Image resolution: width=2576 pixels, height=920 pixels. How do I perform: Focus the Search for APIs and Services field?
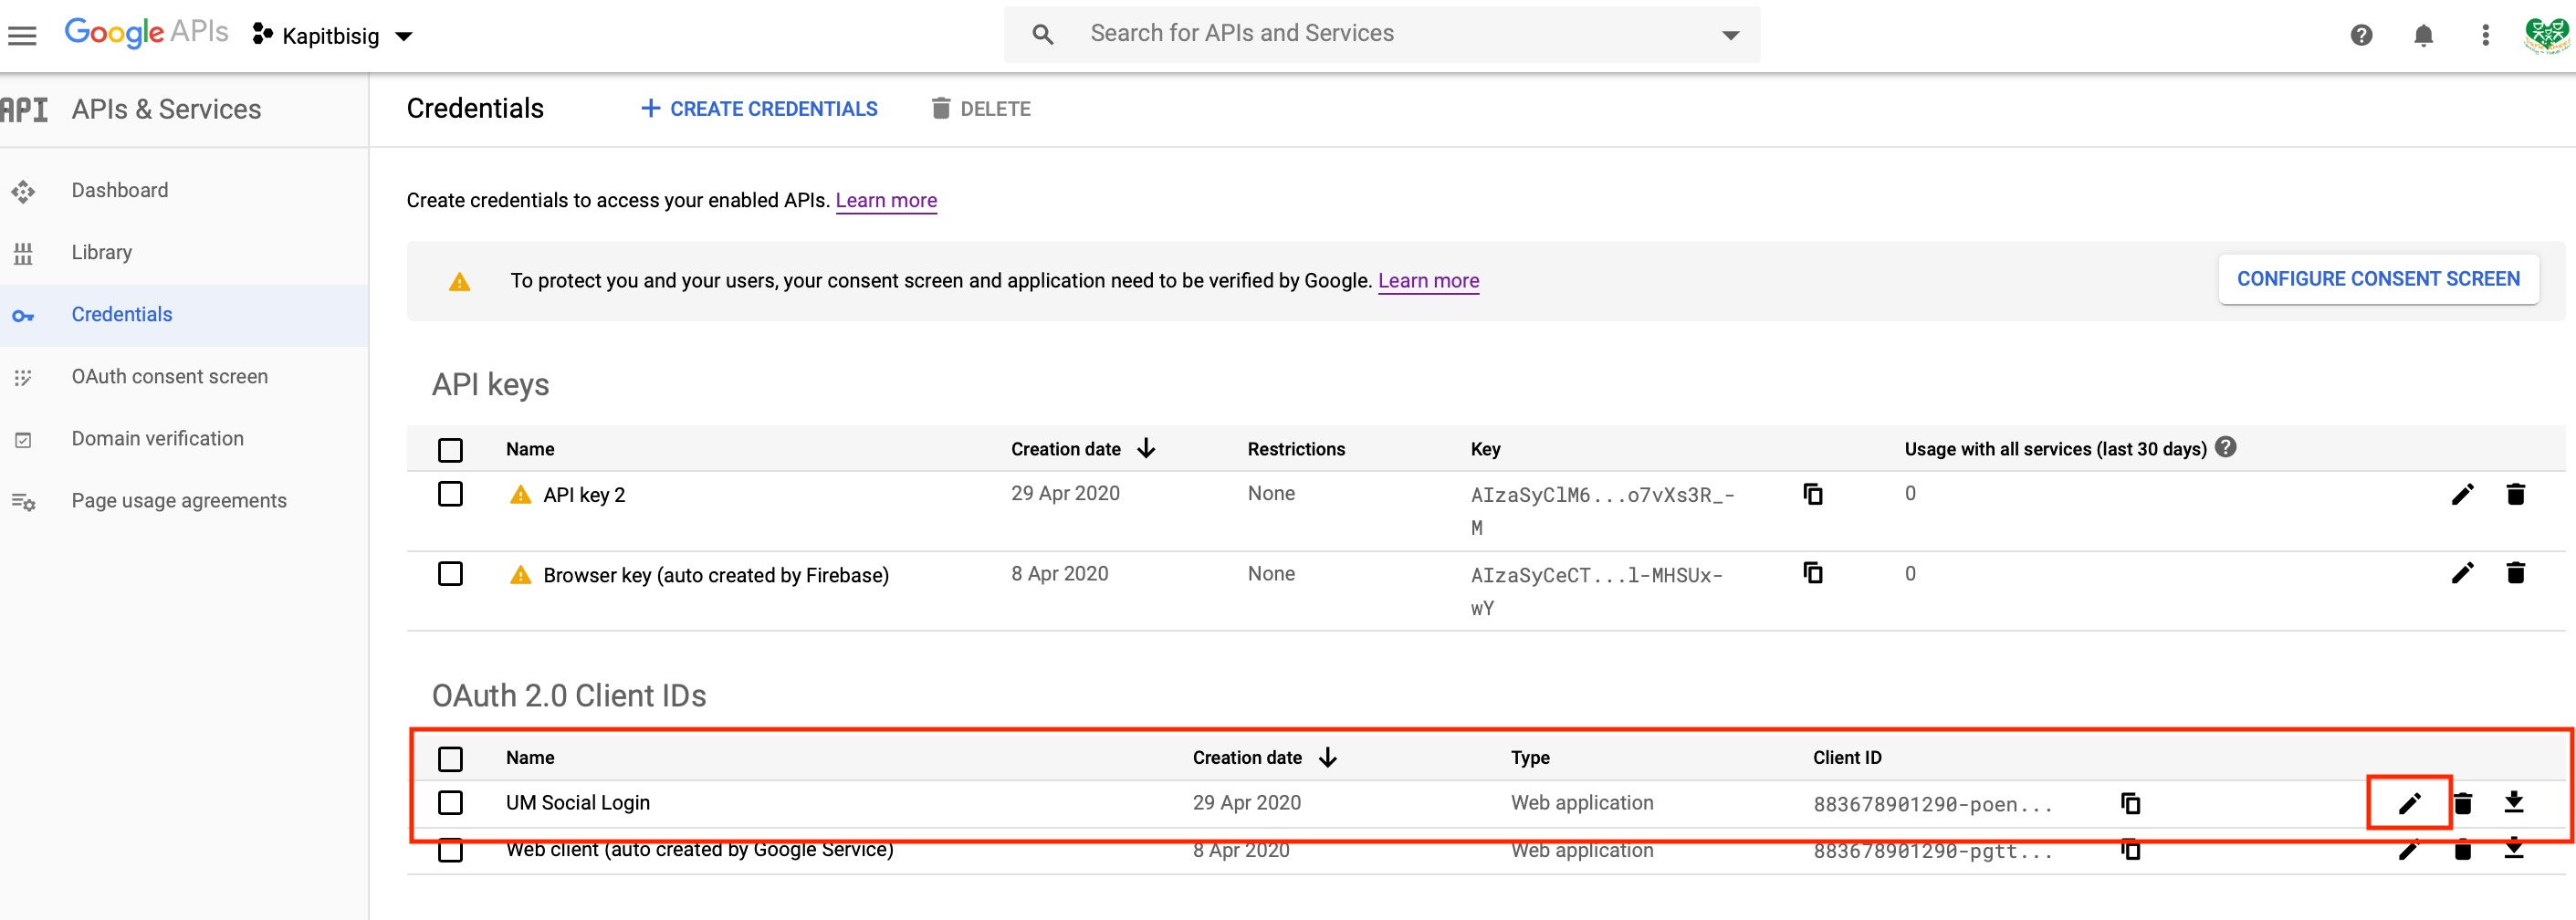tap(1380, 34)
